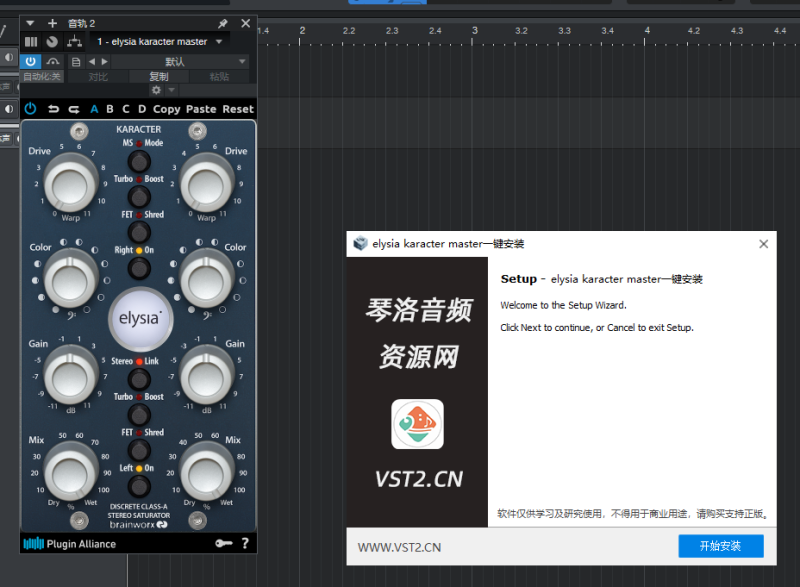Viewport: 800px width, 587px height.
Task: Click the channel routing icon in editor header
Action: [73, 41]
